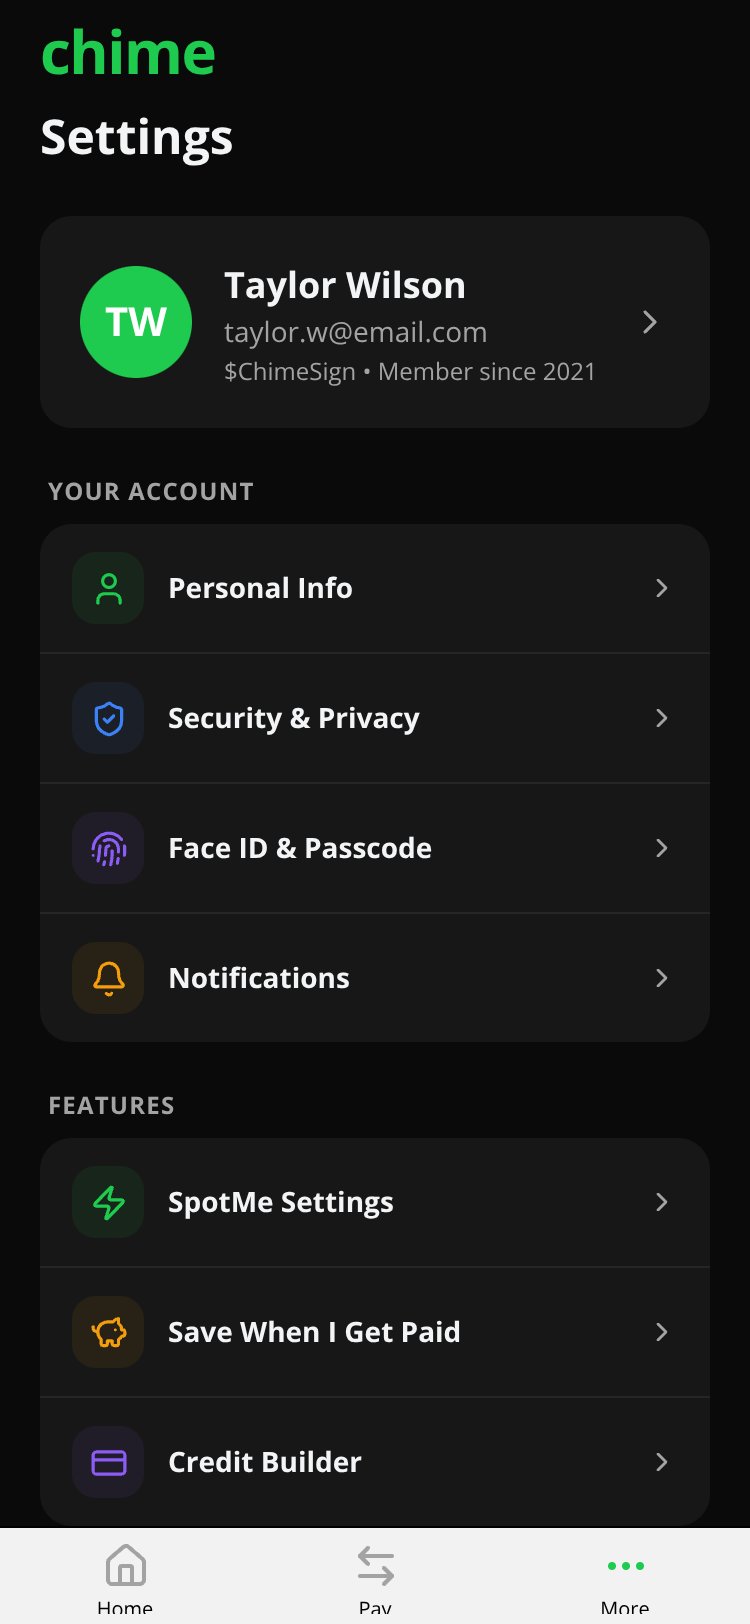
Task: Tap the SpotMe lightning bolt icon
Action: (x=108, y=1202)
